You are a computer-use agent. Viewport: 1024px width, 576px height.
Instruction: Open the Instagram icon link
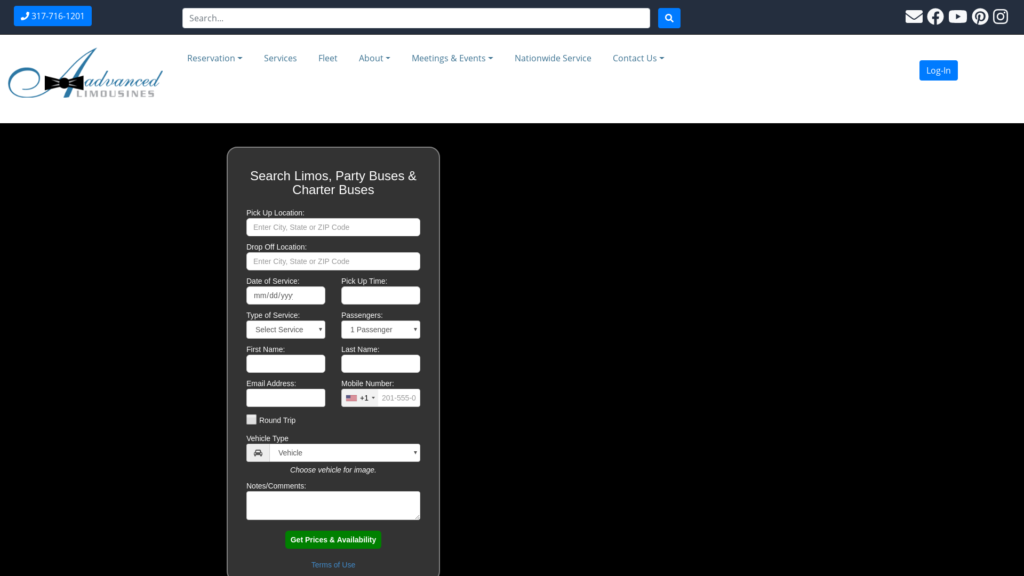click(1001, 17)
